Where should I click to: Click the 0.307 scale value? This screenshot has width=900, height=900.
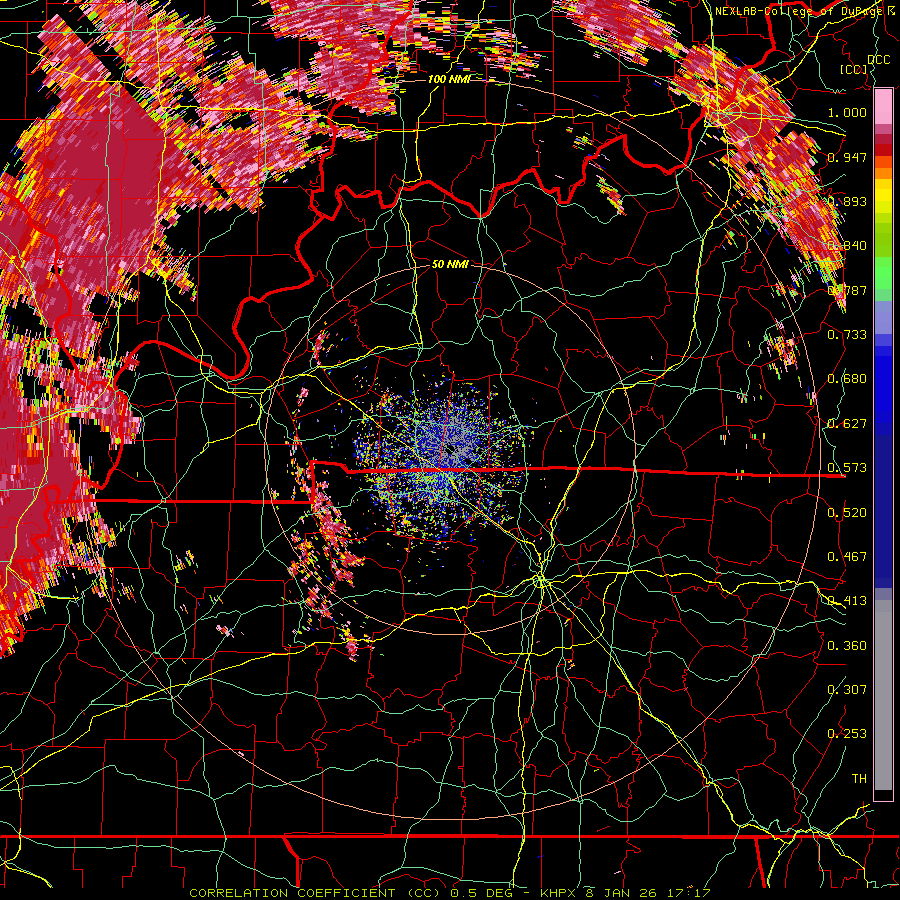click(847, 689)
